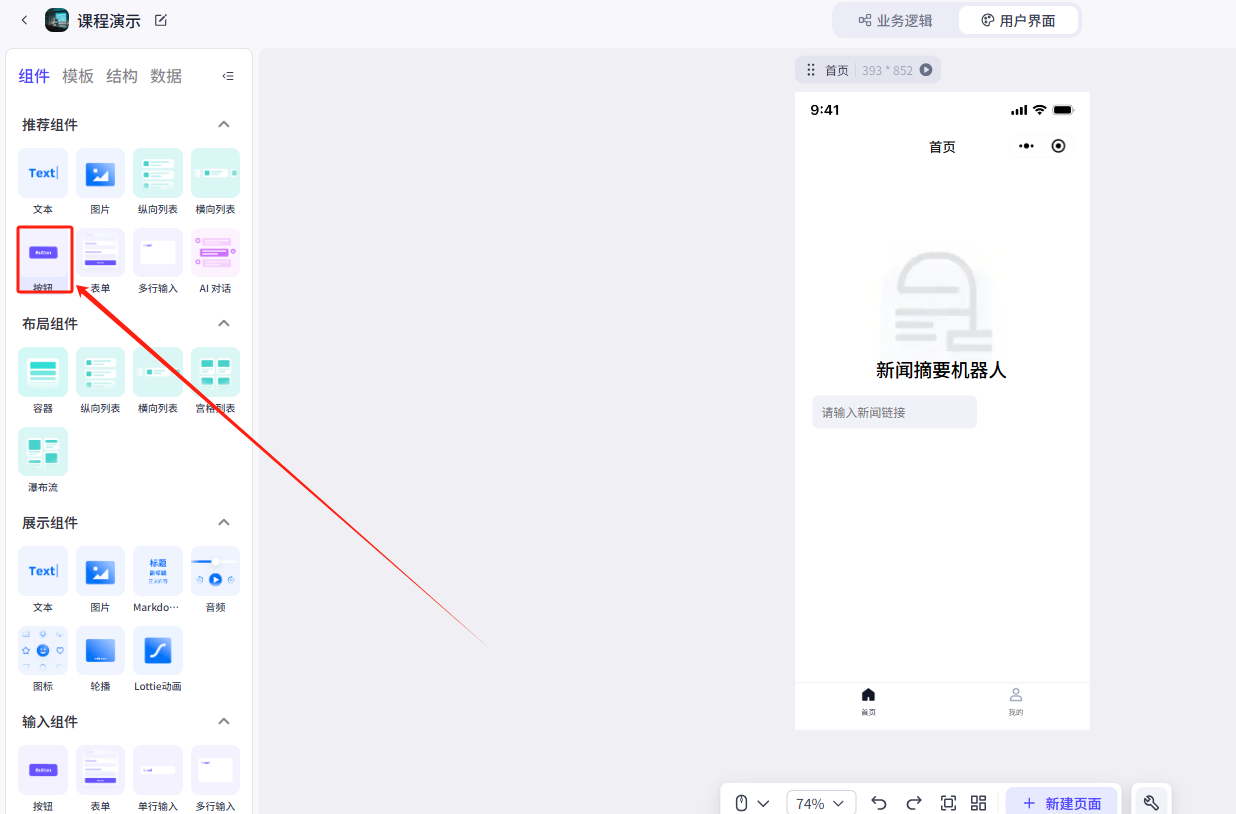Image resolution: width=1236 pixels, height=814 pixels.
Task: Click the 请输入新闻链接 input field
Action: pos(894,412)
